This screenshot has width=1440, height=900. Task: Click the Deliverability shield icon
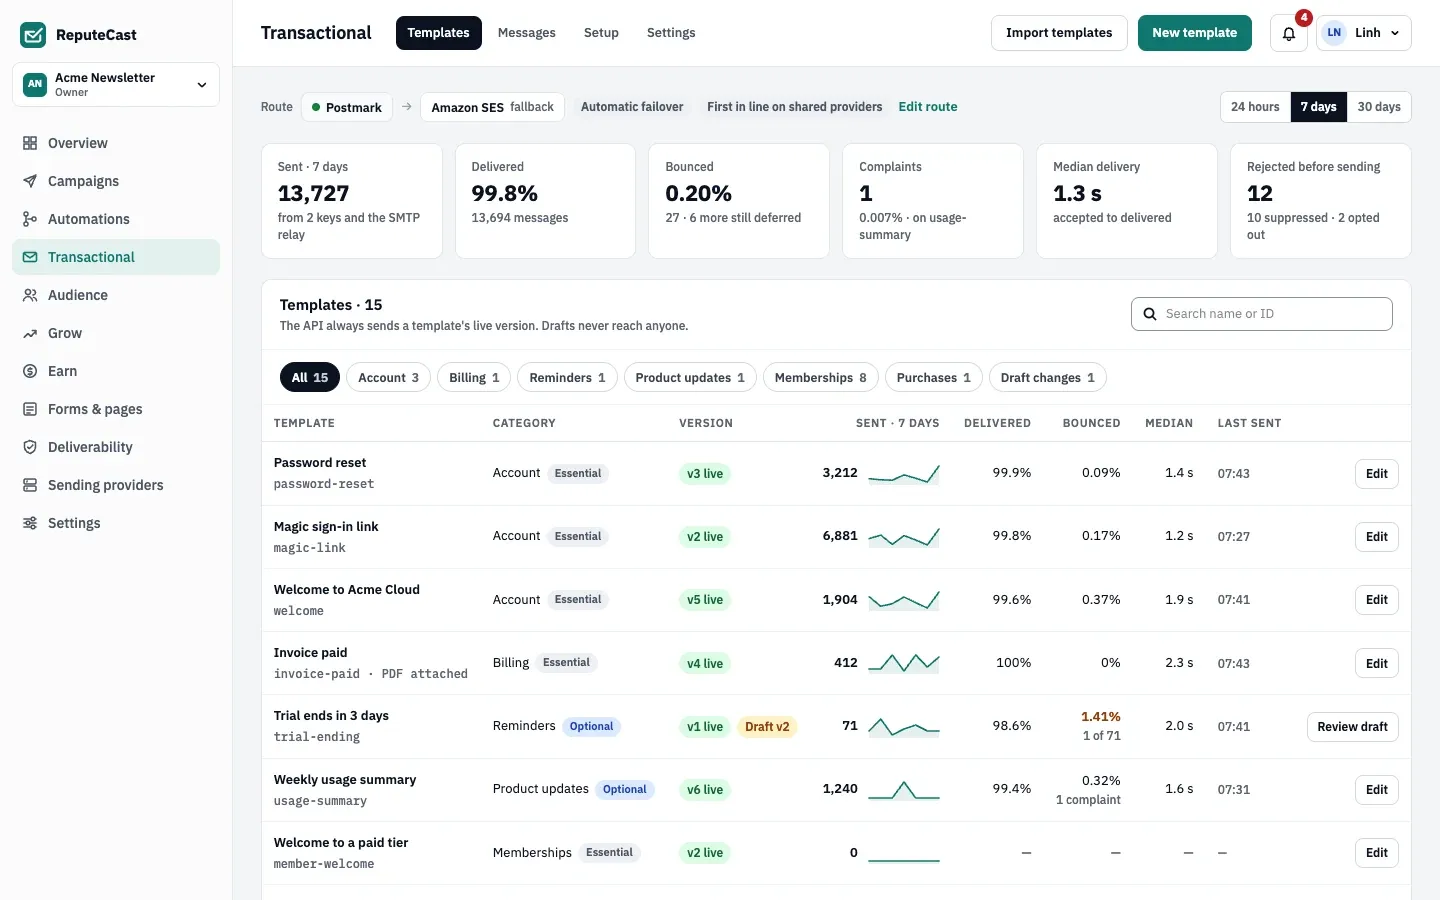pyautogui.click(x=30, y=447)
